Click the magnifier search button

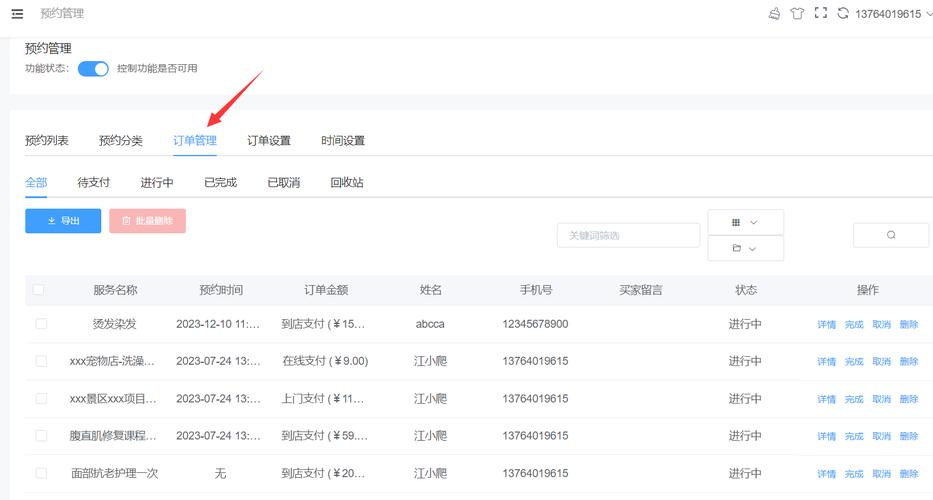pos(891,235)
